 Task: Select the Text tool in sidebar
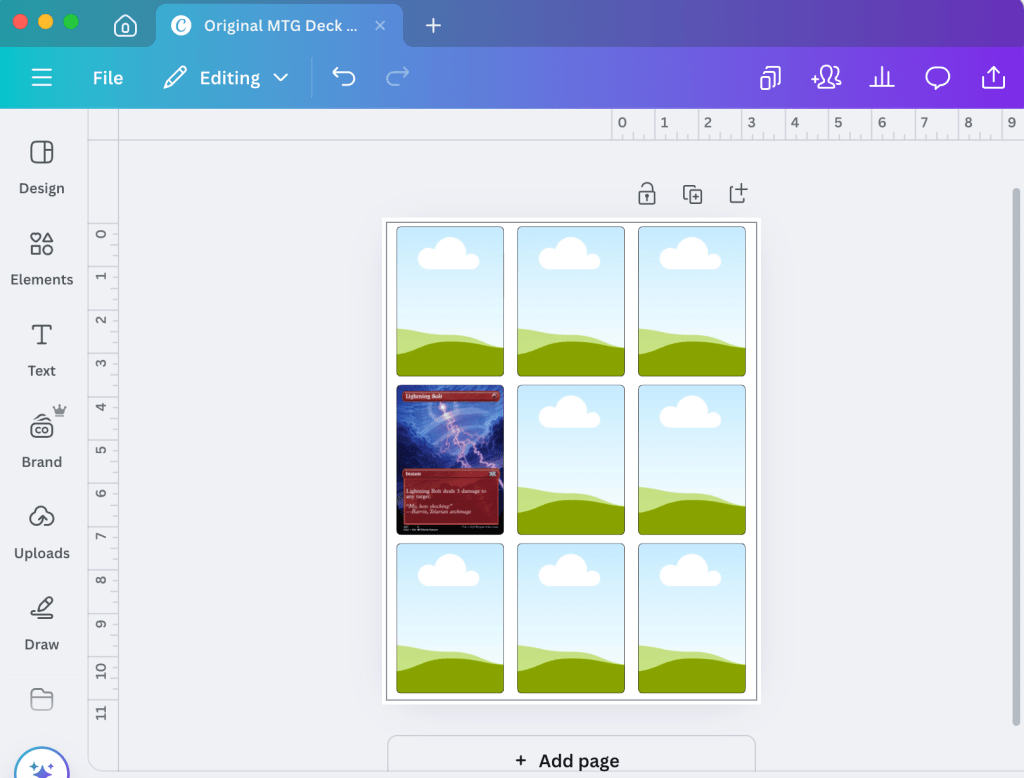[x=41, y=348]
